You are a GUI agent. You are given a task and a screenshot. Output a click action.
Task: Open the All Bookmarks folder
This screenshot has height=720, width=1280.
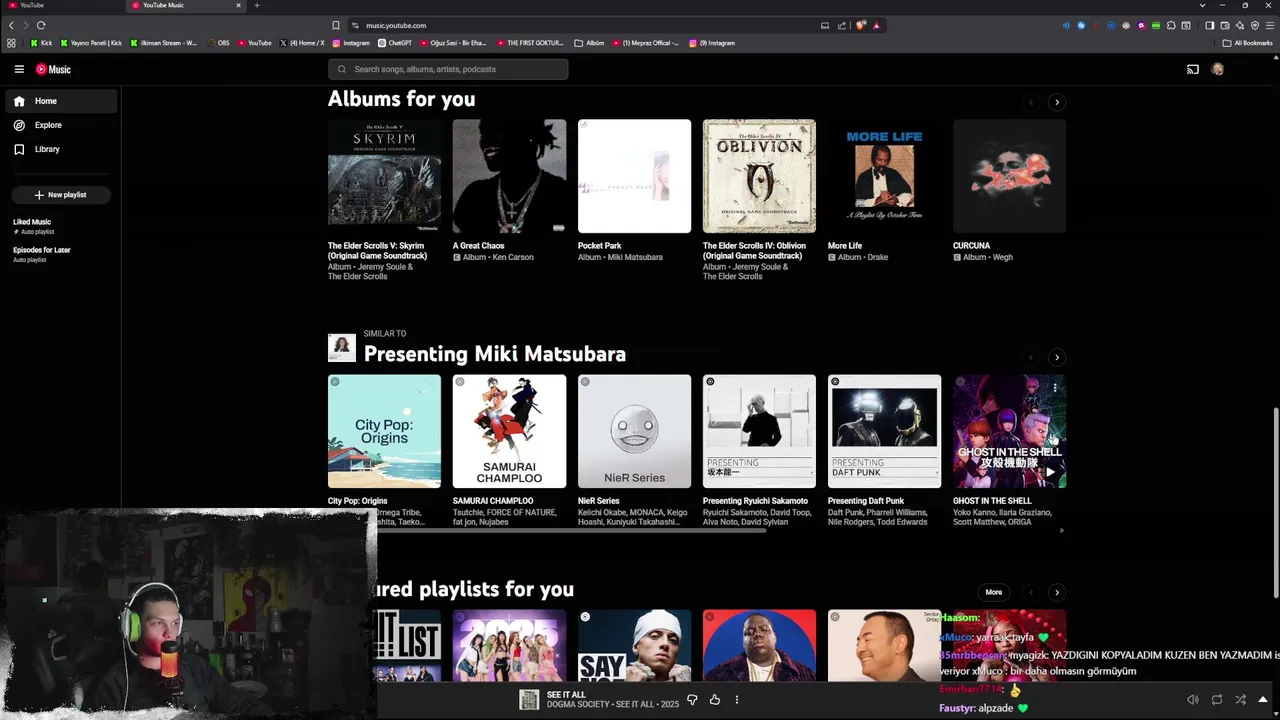click(1247, 43)
